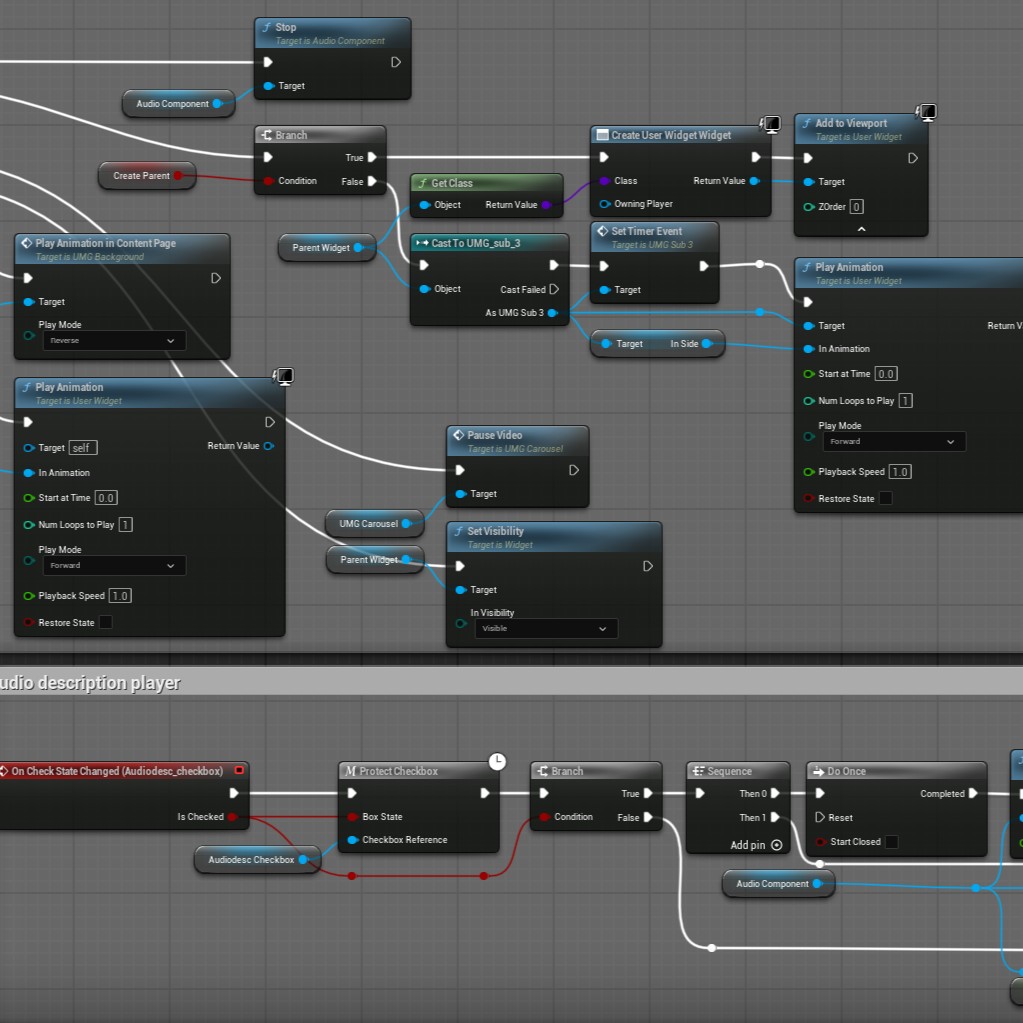
Task: Toggle the Start Closed checkbox on Do Once
Action: [891, 842]
